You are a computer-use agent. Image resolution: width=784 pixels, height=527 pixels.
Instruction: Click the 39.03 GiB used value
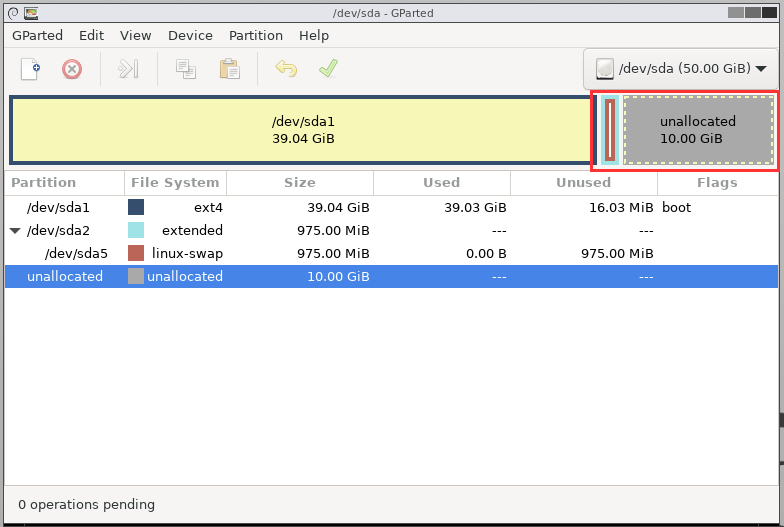(476, 208)
